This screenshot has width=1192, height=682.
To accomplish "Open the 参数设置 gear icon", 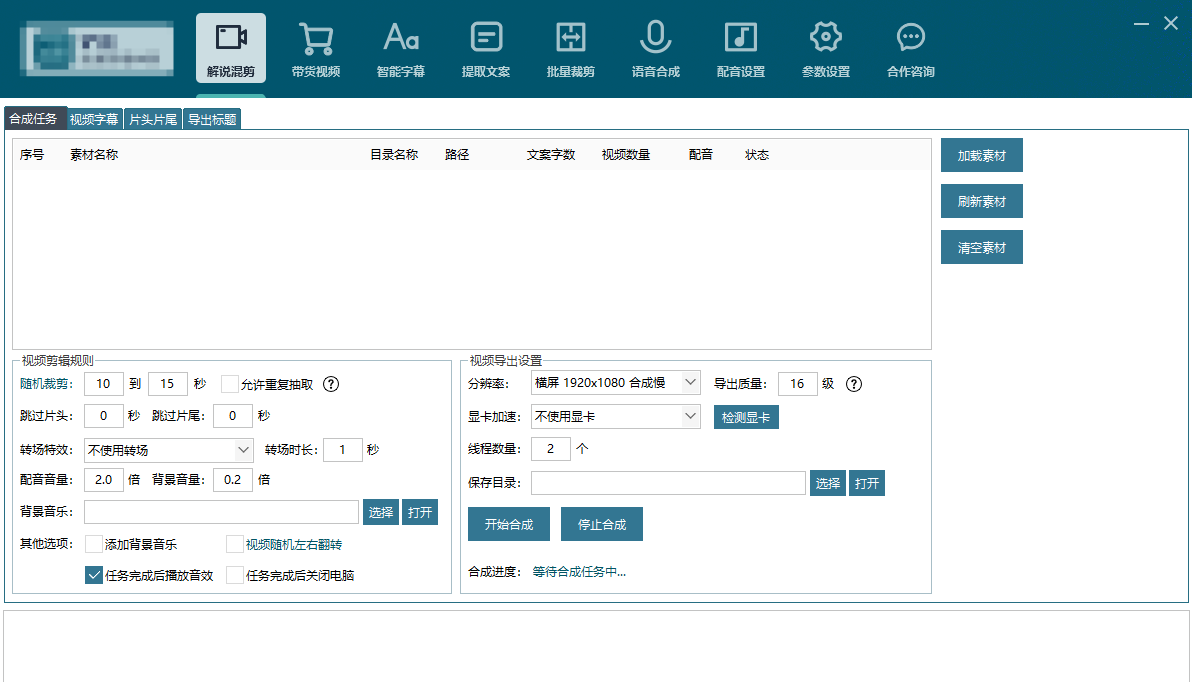I will pos(826,40).
